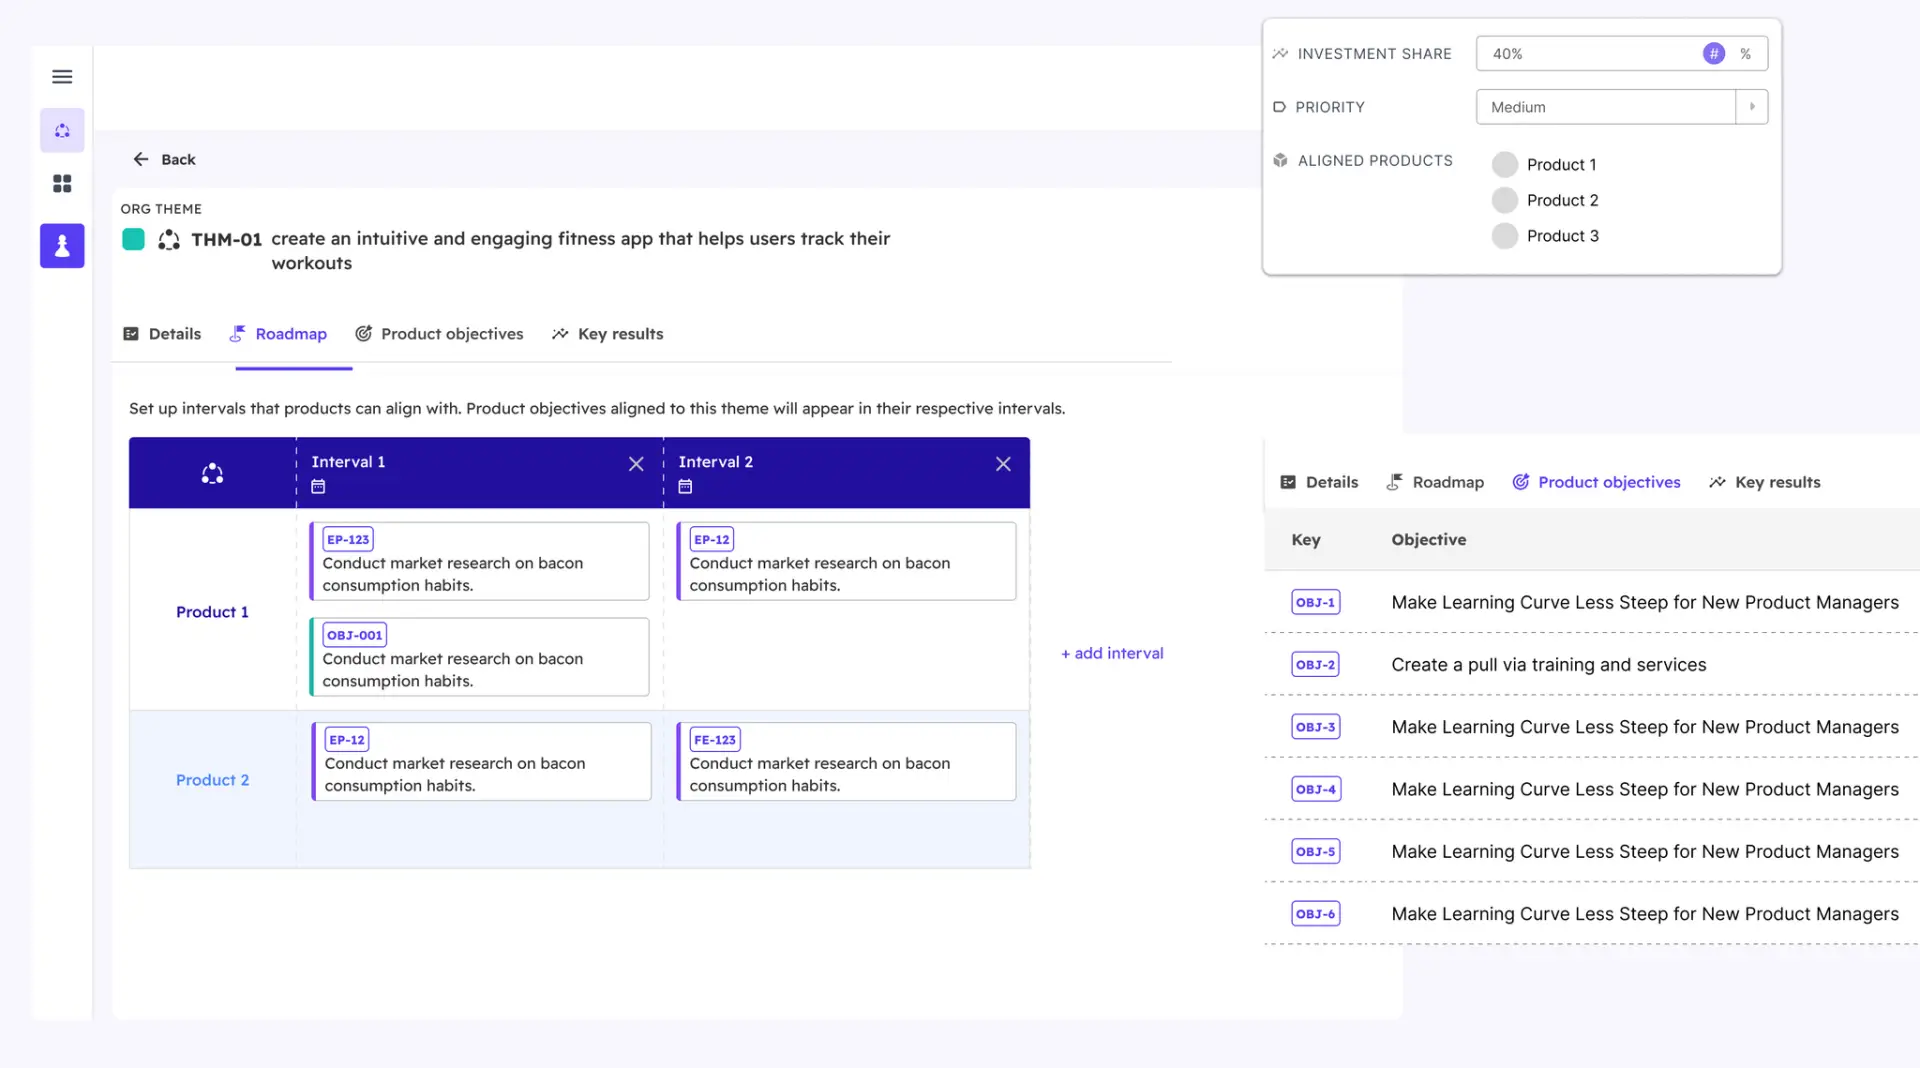Open the dashboard grid icon in sidebar
The width and height of the screenshot is (1920, 1068).
tap(62, 184)
